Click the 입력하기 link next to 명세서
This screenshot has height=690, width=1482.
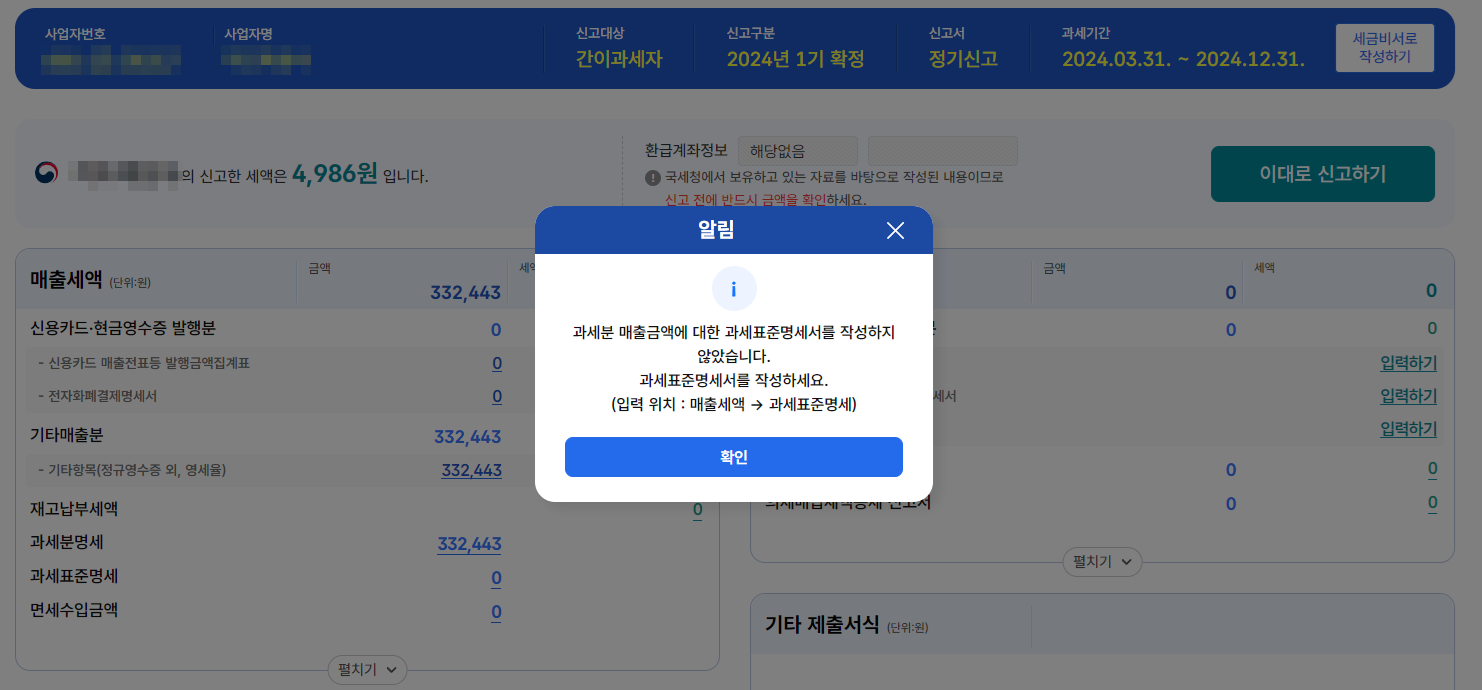pos(1407,395)
